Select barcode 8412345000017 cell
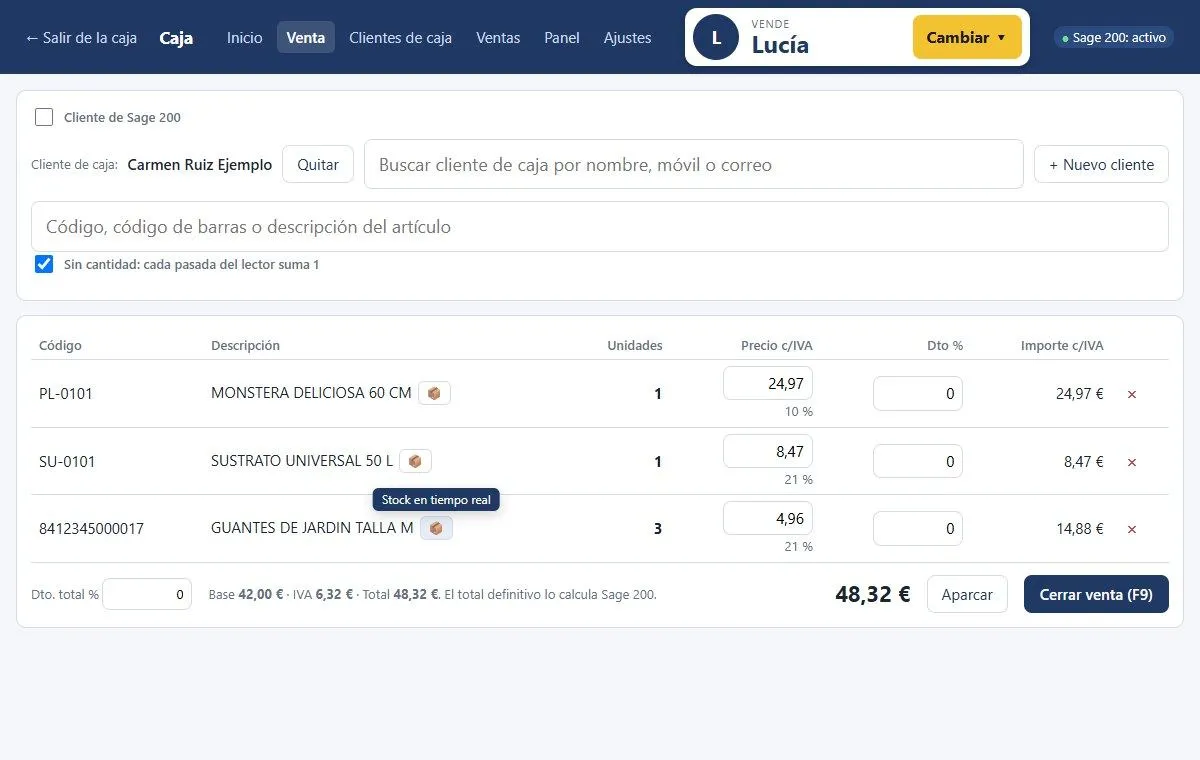 [x=91, y=529]
